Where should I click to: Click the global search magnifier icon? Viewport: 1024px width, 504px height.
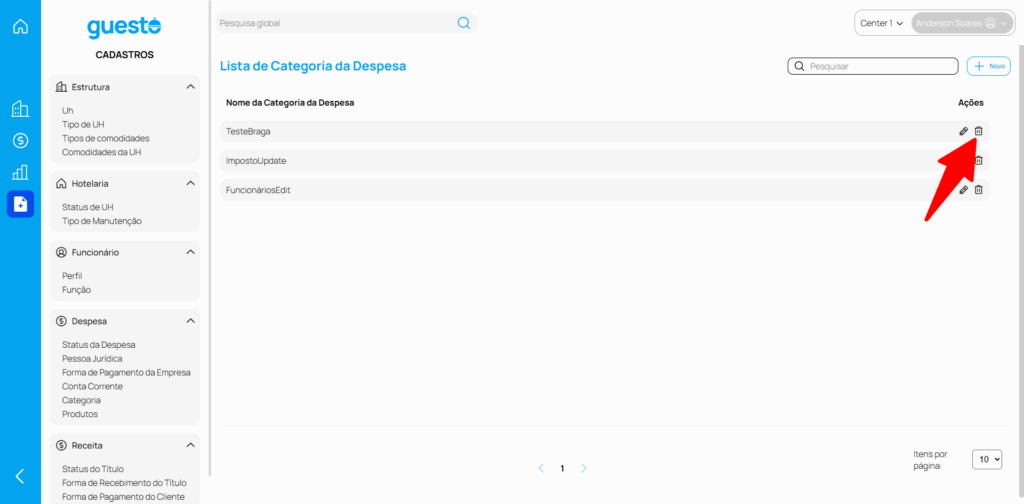click(x=463, y=23)
